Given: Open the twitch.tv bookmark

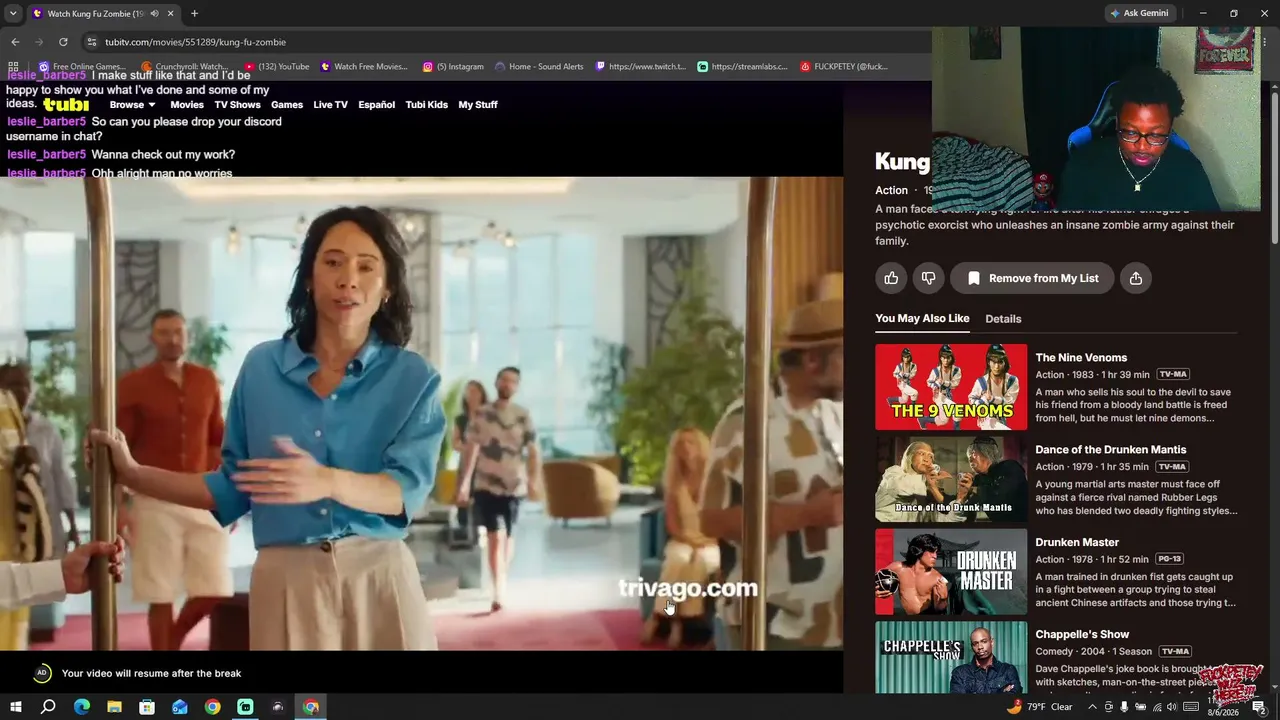Looking at the screenshot, I should (x=641, y=67).
